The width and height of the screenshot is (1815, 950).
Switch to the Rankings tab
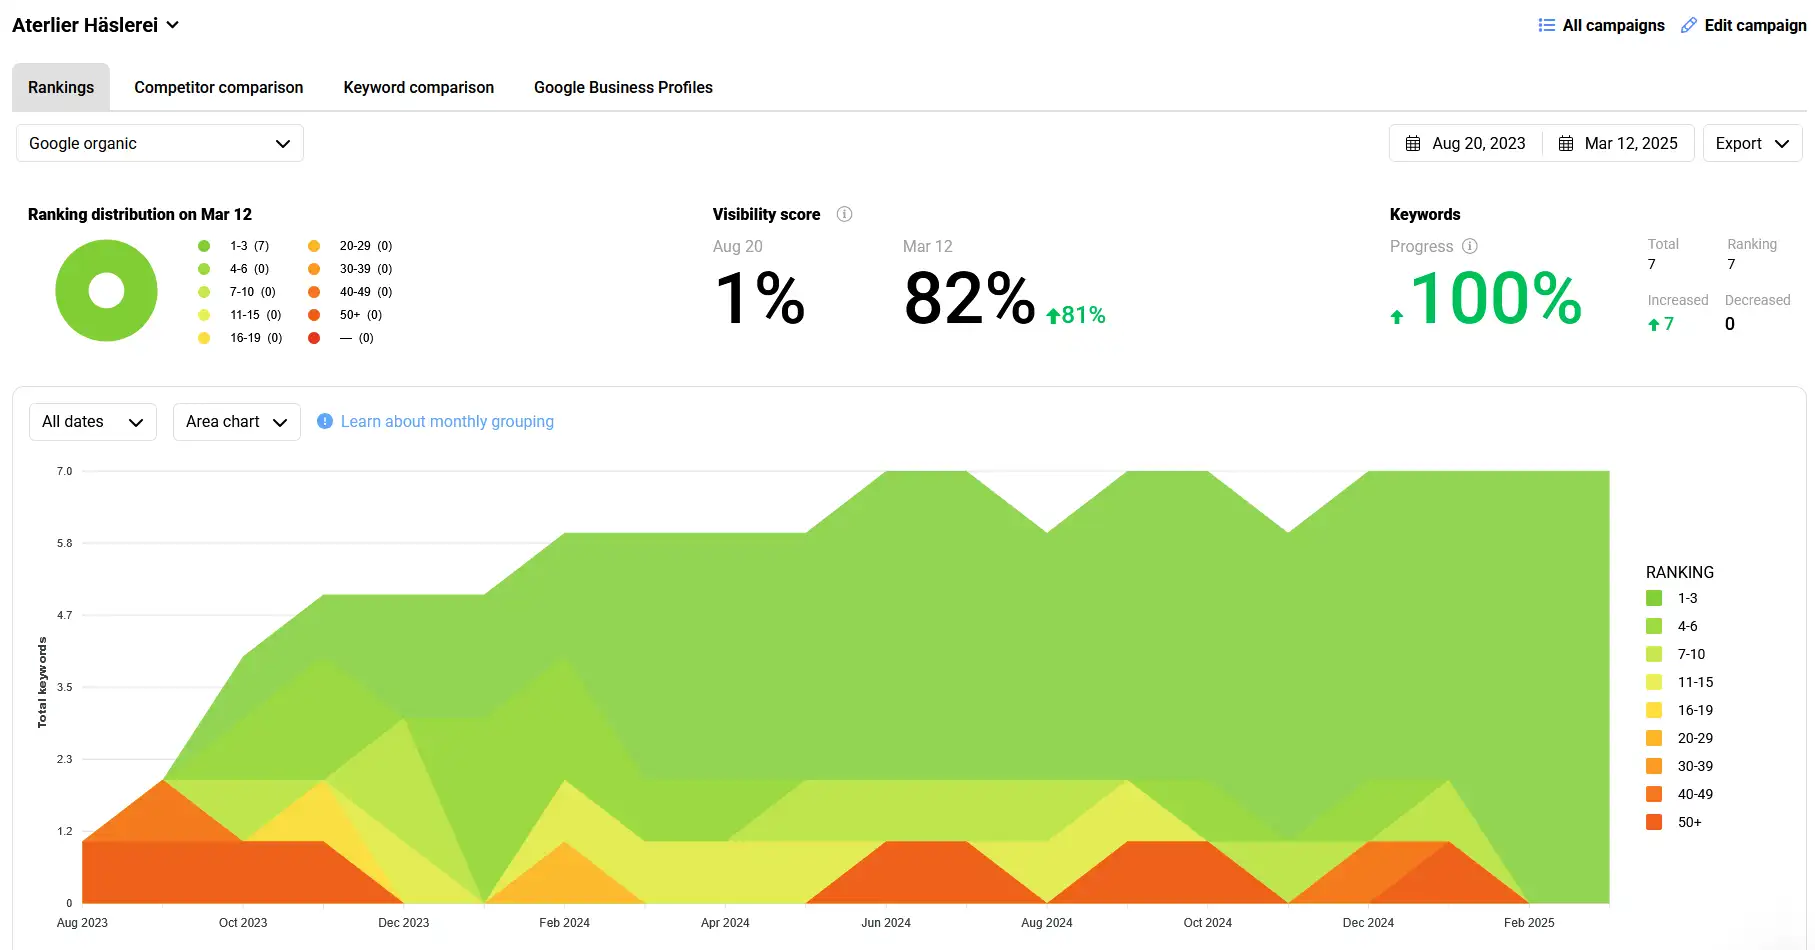61,87
